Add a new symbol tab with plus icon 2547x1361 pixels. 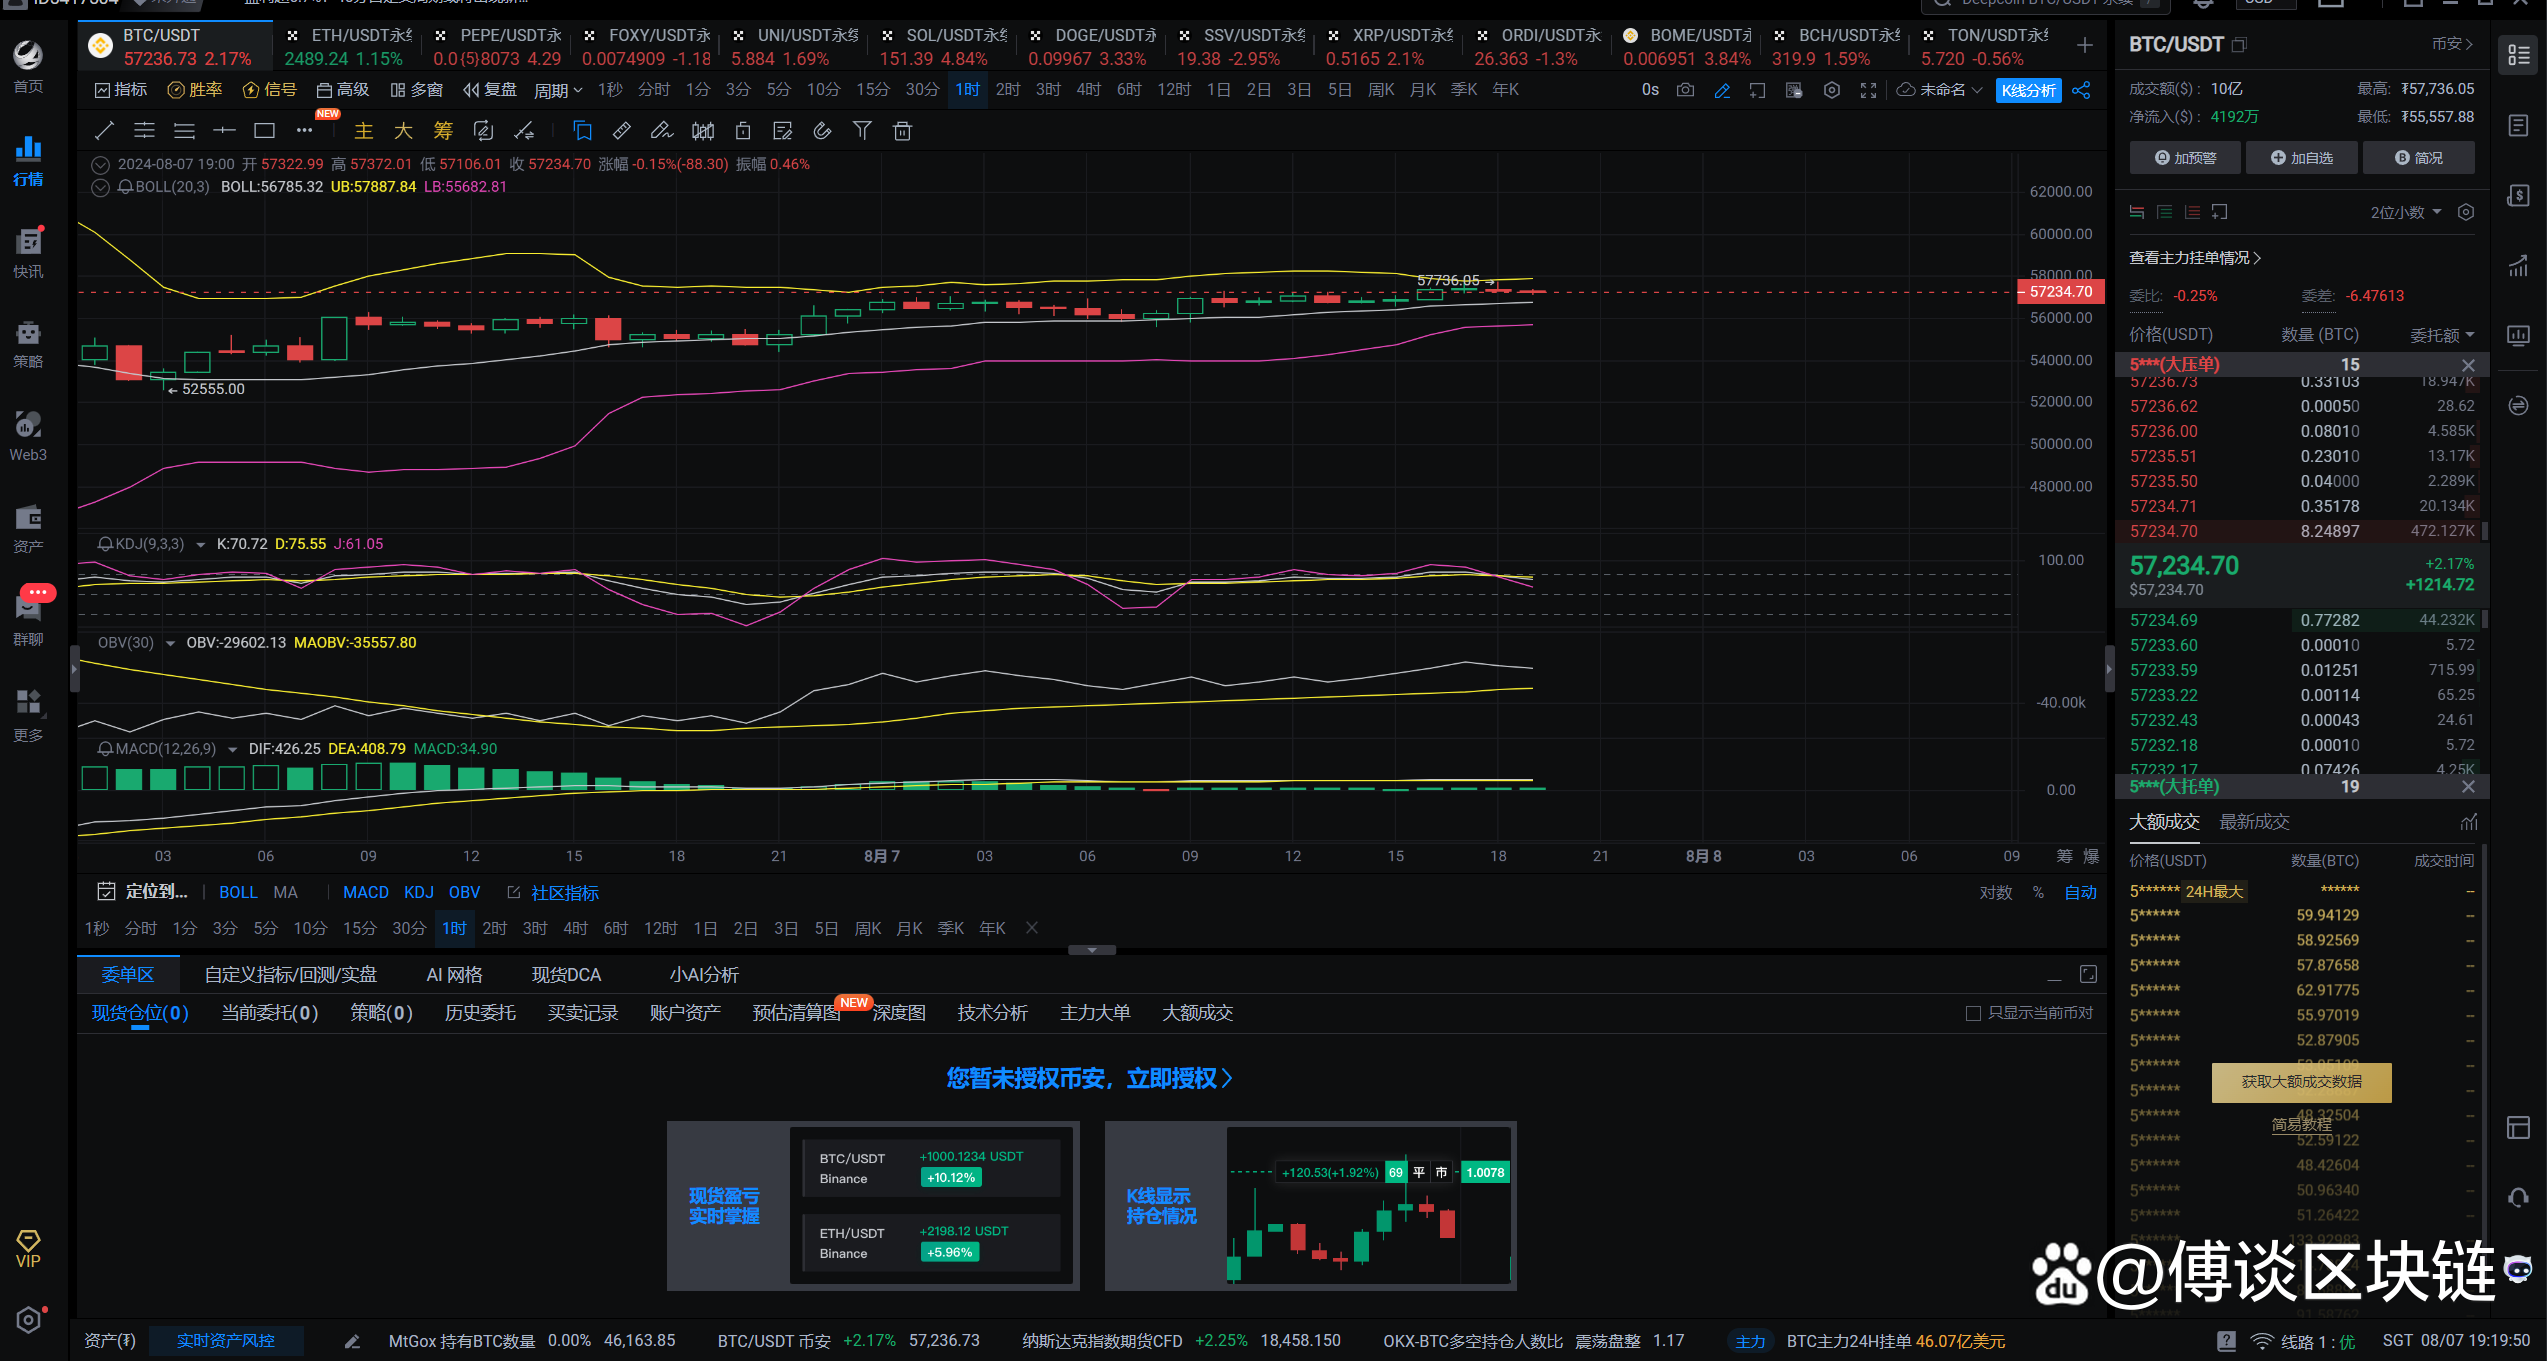pos(2084,45)
